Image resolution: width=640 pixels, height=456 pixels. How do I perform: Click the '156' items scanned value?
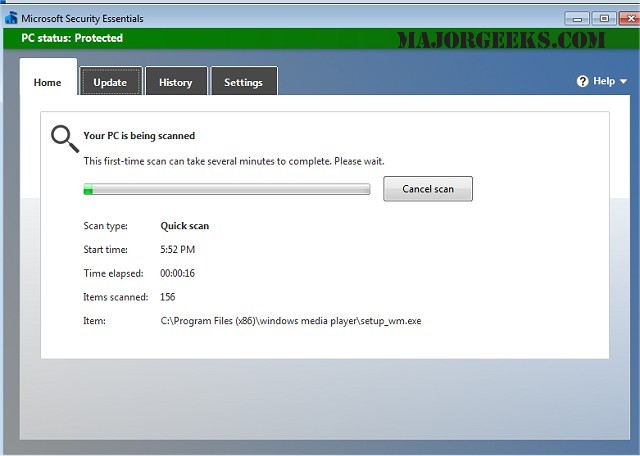168,297
